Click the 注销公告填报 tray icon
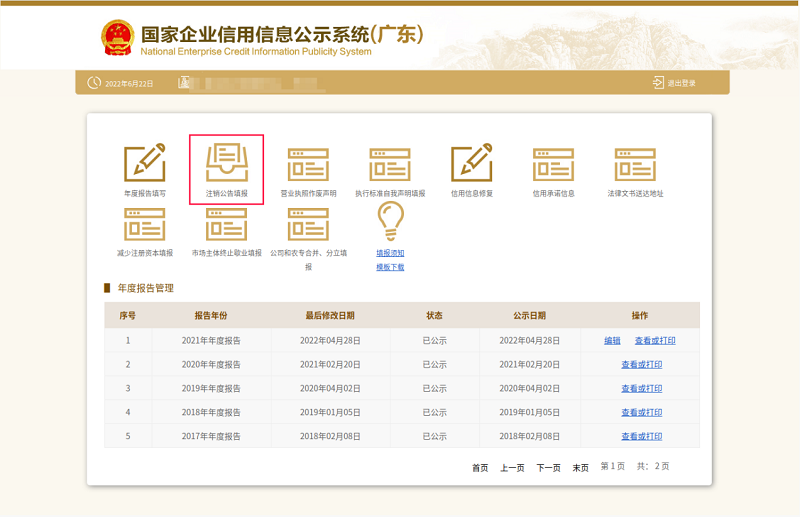Image resolution: width=800 pixels, height=517 pixels. (x=226, y=164)
